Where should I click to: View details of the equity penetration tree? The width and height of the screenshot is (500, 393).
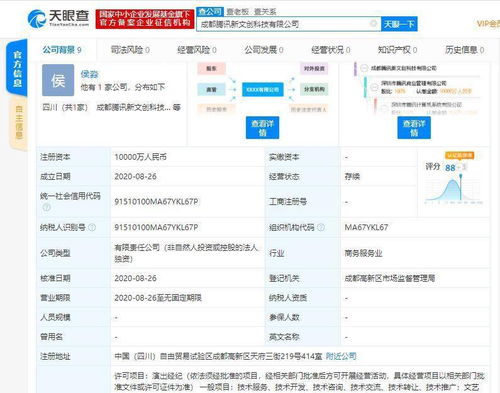414,128
